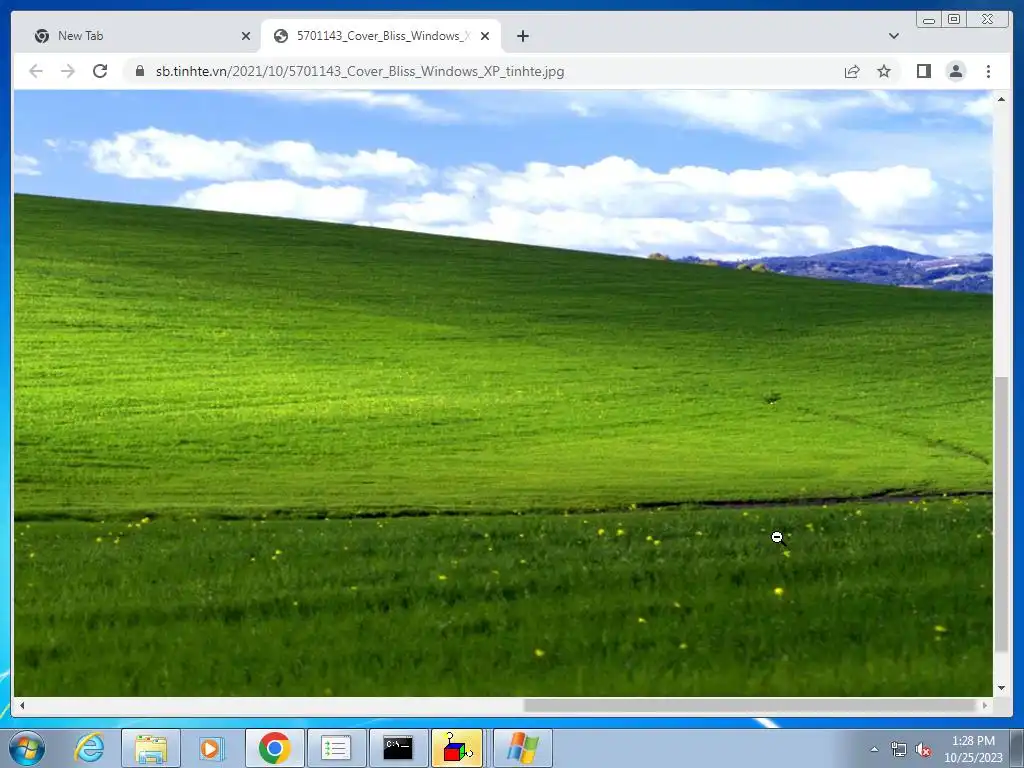Zoom out on the Bliss wallpaper image
Image resolution: width=1024 pixels, height=768 pixels.
point(503,392)
